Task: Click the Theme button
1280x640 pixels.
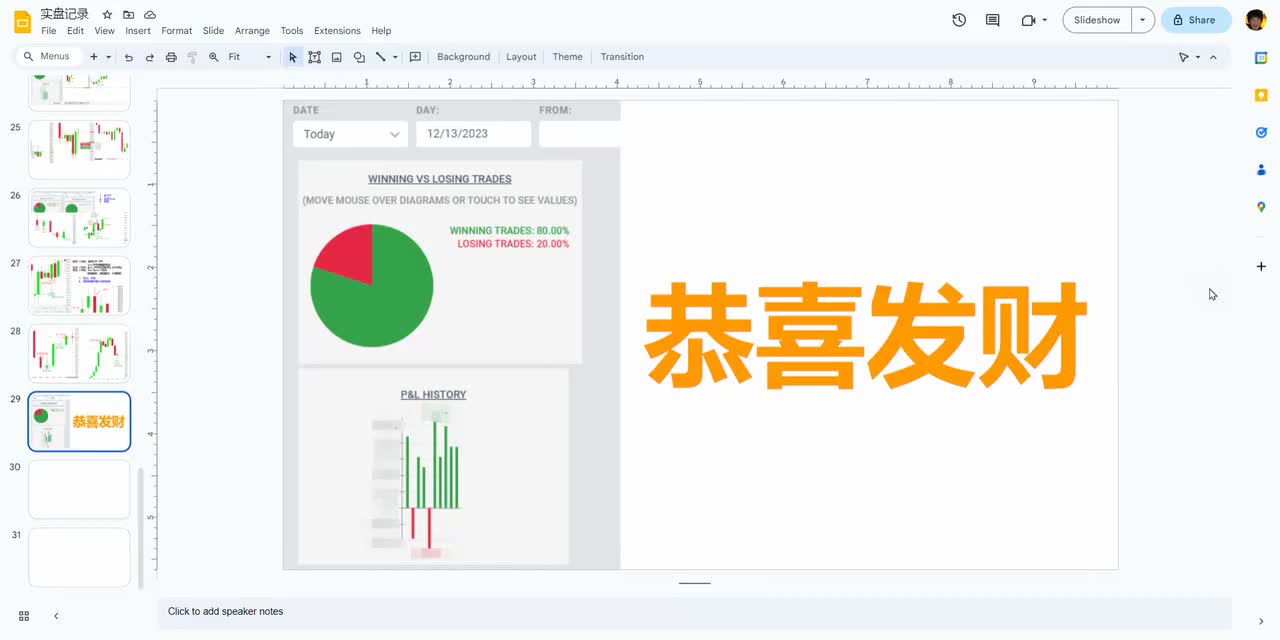Action: (x=567, y=57)
